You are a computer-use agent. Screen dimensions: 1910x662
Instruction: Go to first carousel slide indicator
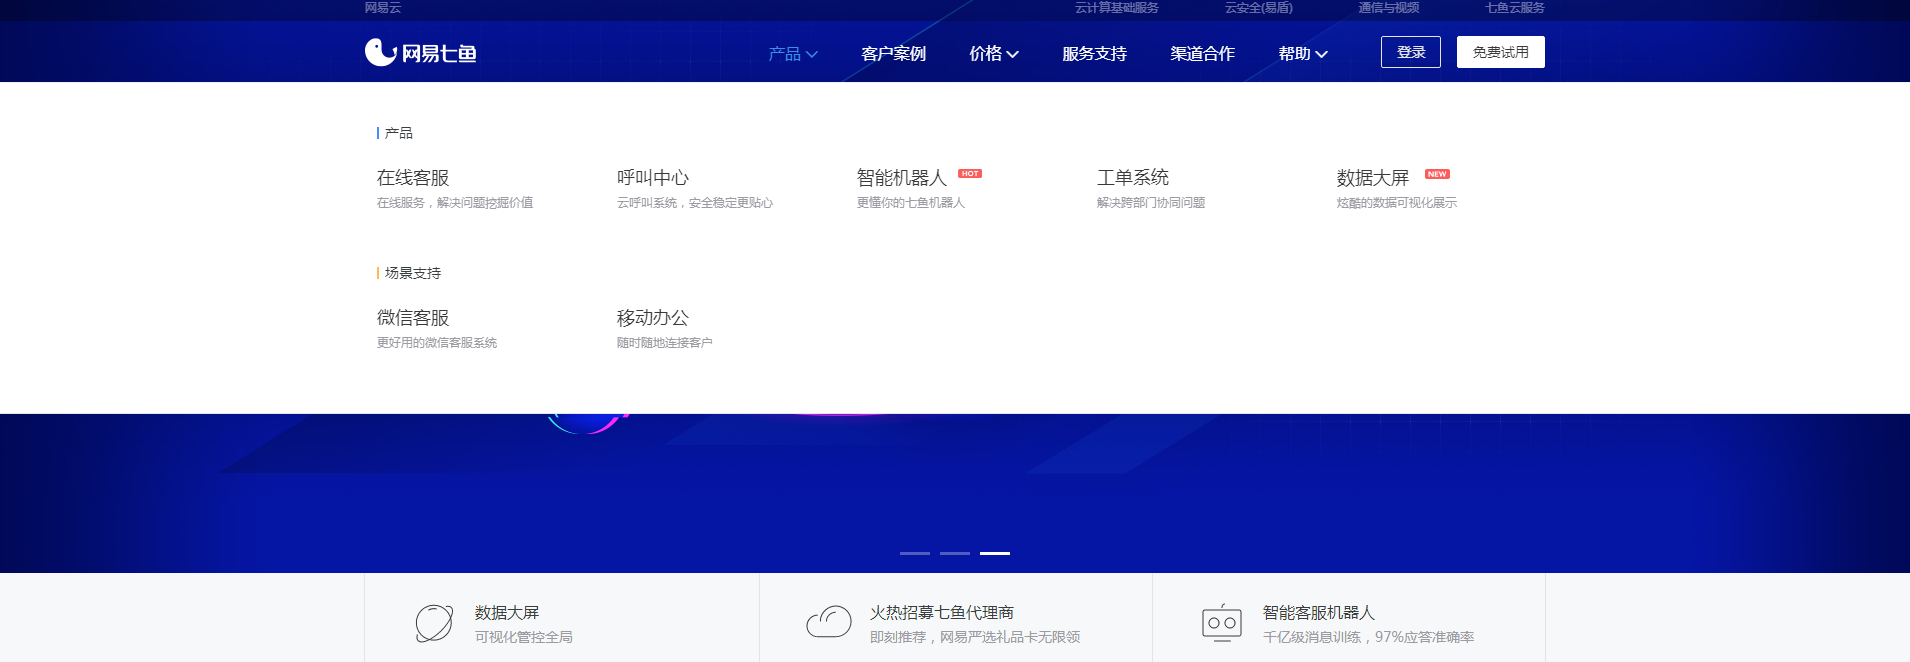pyautogui.click(x=915, y=553)
